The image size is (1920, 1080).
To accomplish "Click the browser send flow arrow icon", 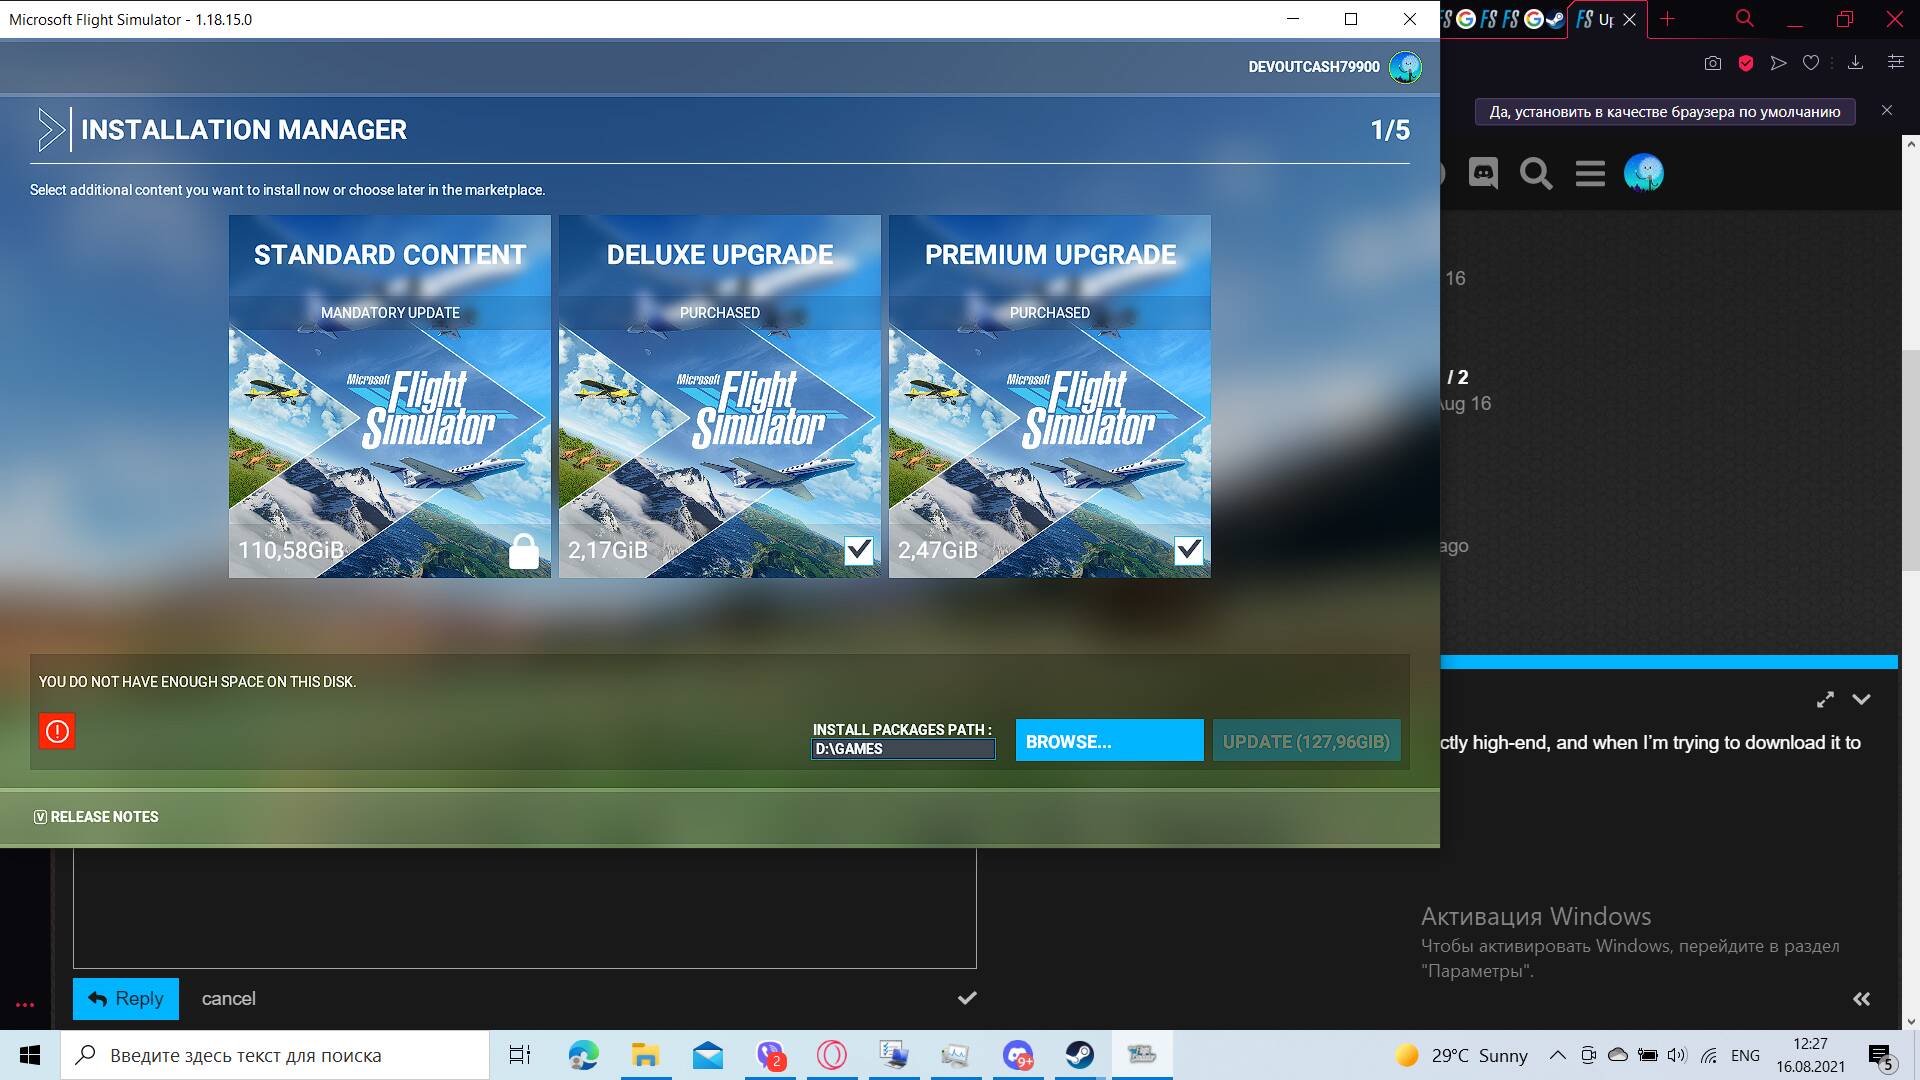I will 1778,63.
